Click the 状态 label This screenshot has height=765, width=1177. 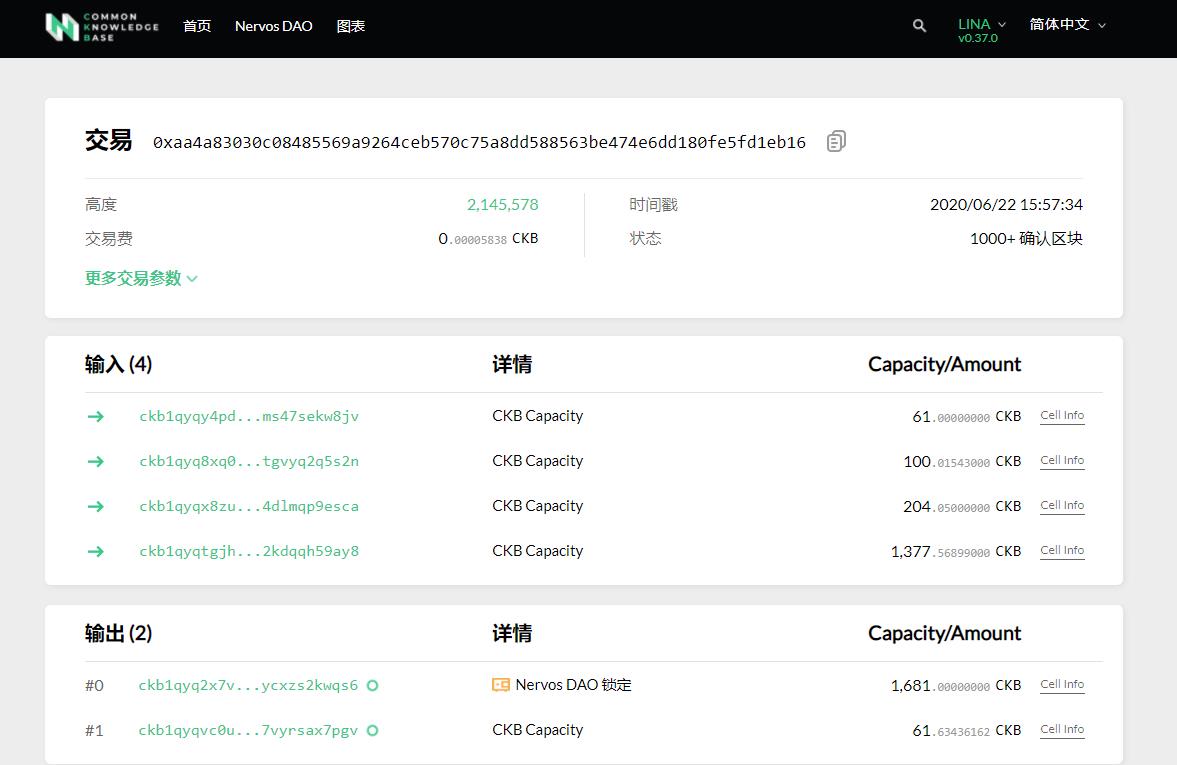645,238
